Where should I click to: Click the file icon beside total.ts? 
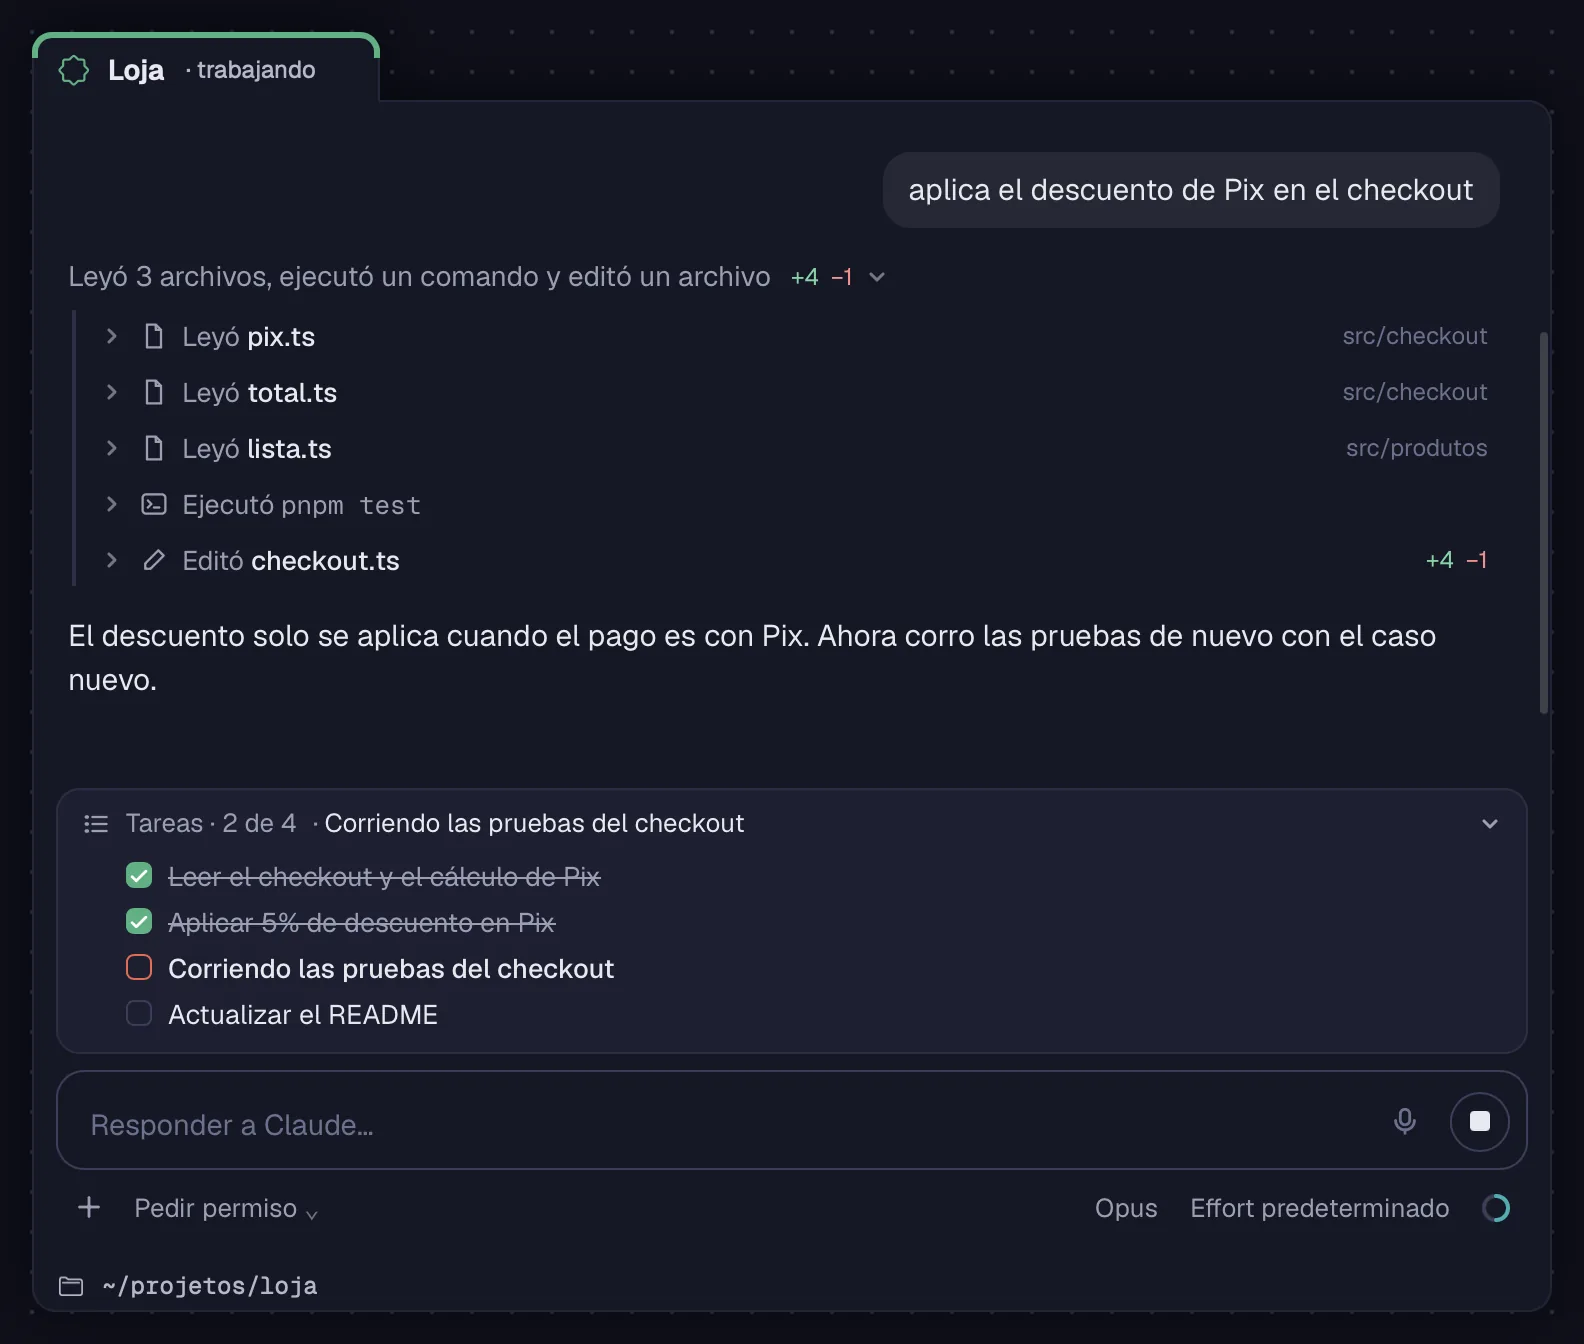(x=154, y=393)
